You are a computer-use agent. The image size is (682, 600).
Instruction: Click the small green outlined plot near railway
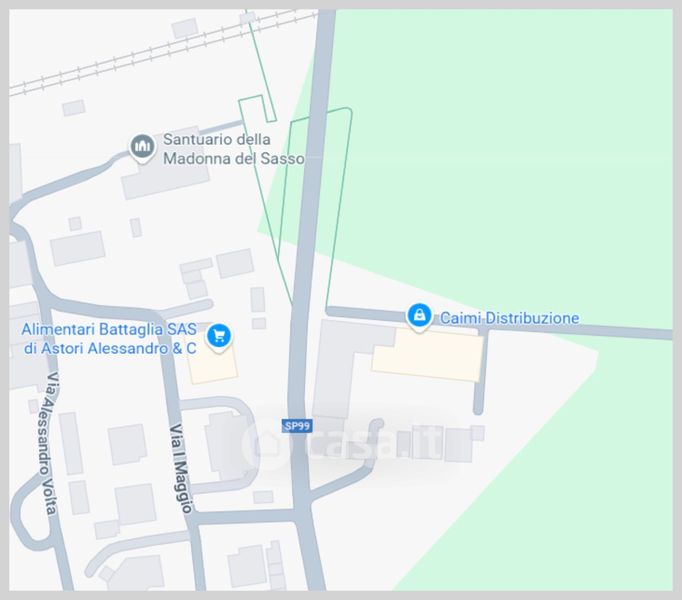click(257, 108)
